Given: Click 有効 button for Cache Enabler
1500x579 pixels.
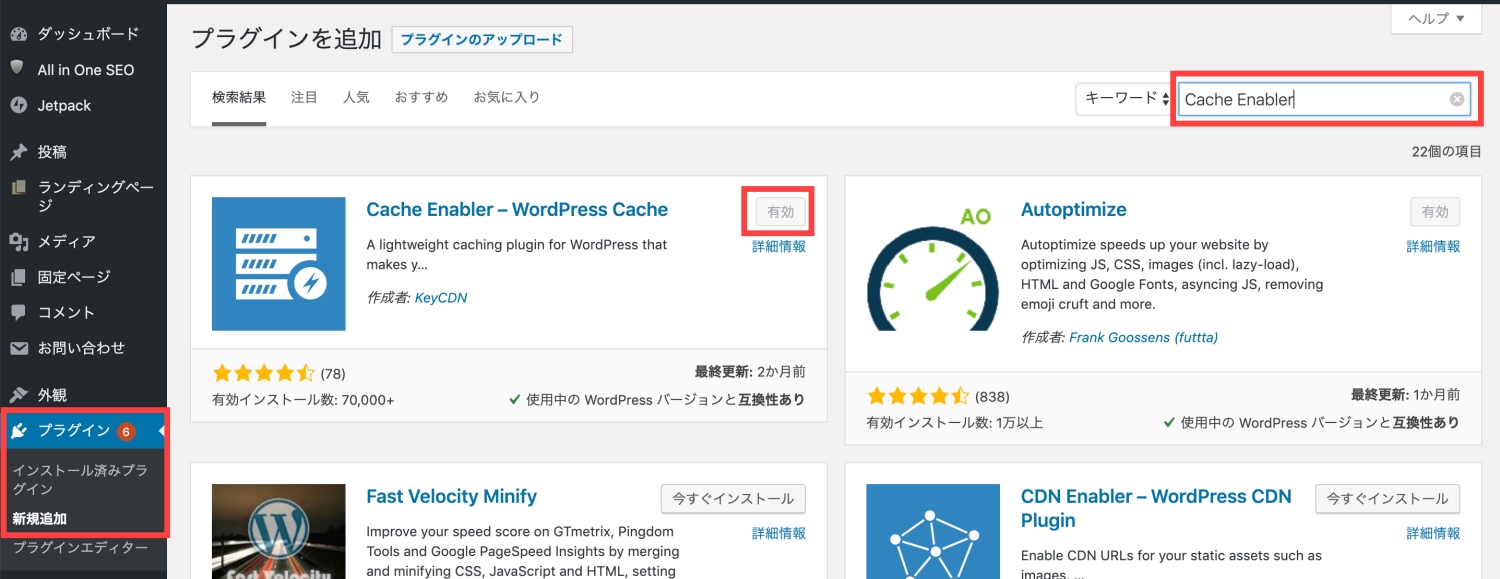Looking at the screenshot, I should coord(781,211).
